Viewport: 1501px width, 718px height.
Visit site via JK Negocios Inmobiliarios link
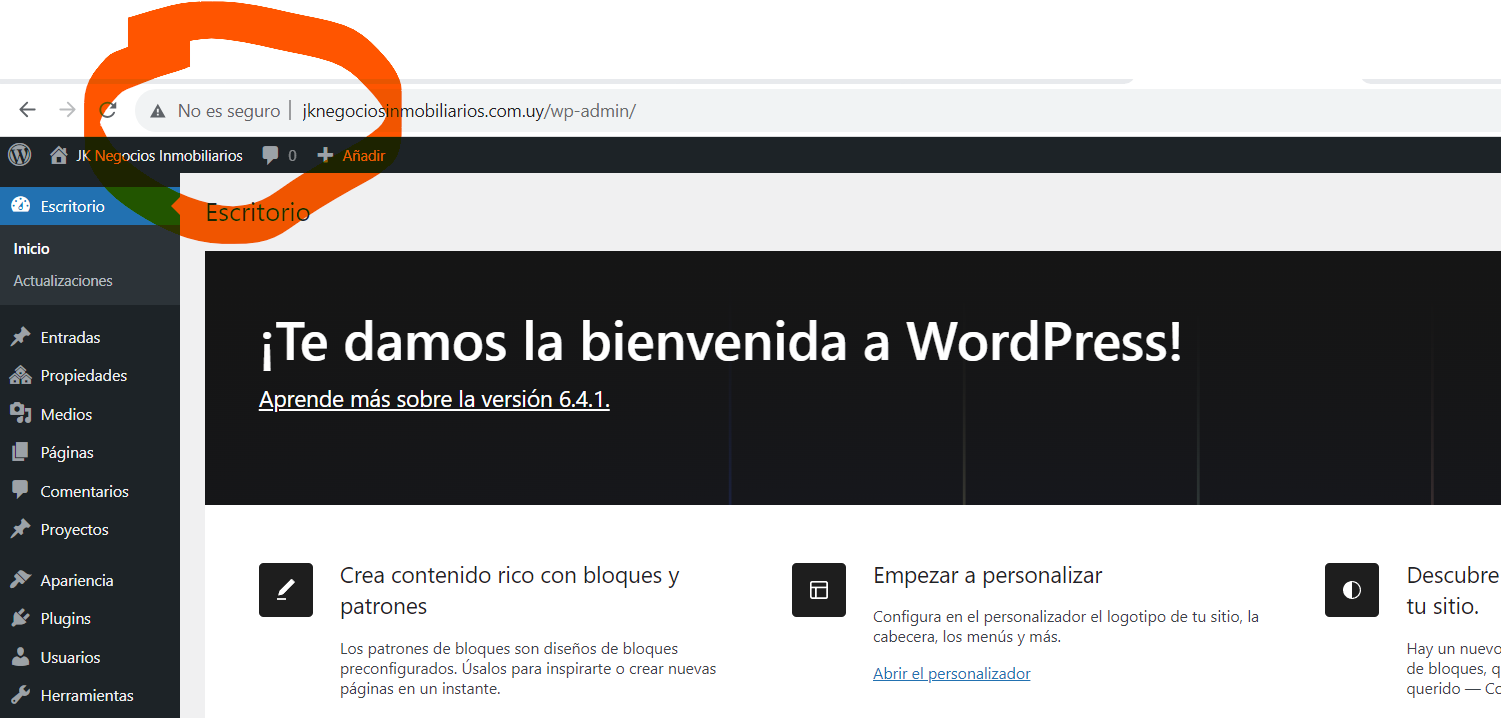click(159, 156)
